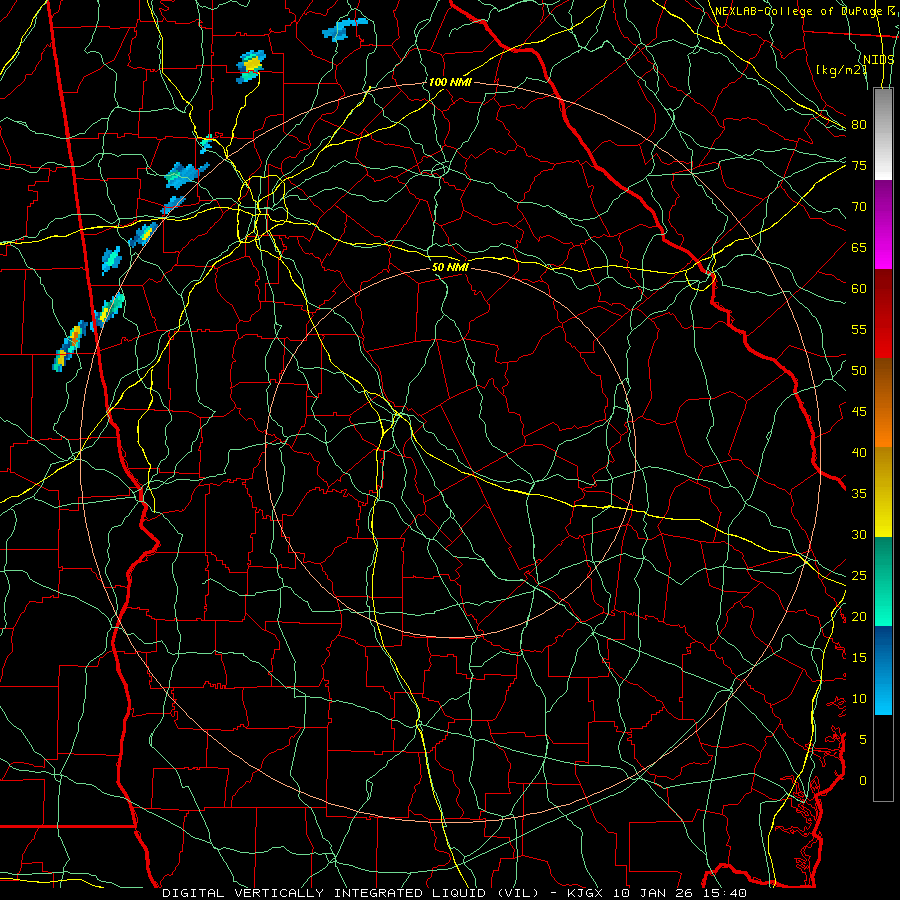Select the 35 value on the color scale
Viewport: 900px width, 900px height.
[859, 494]
